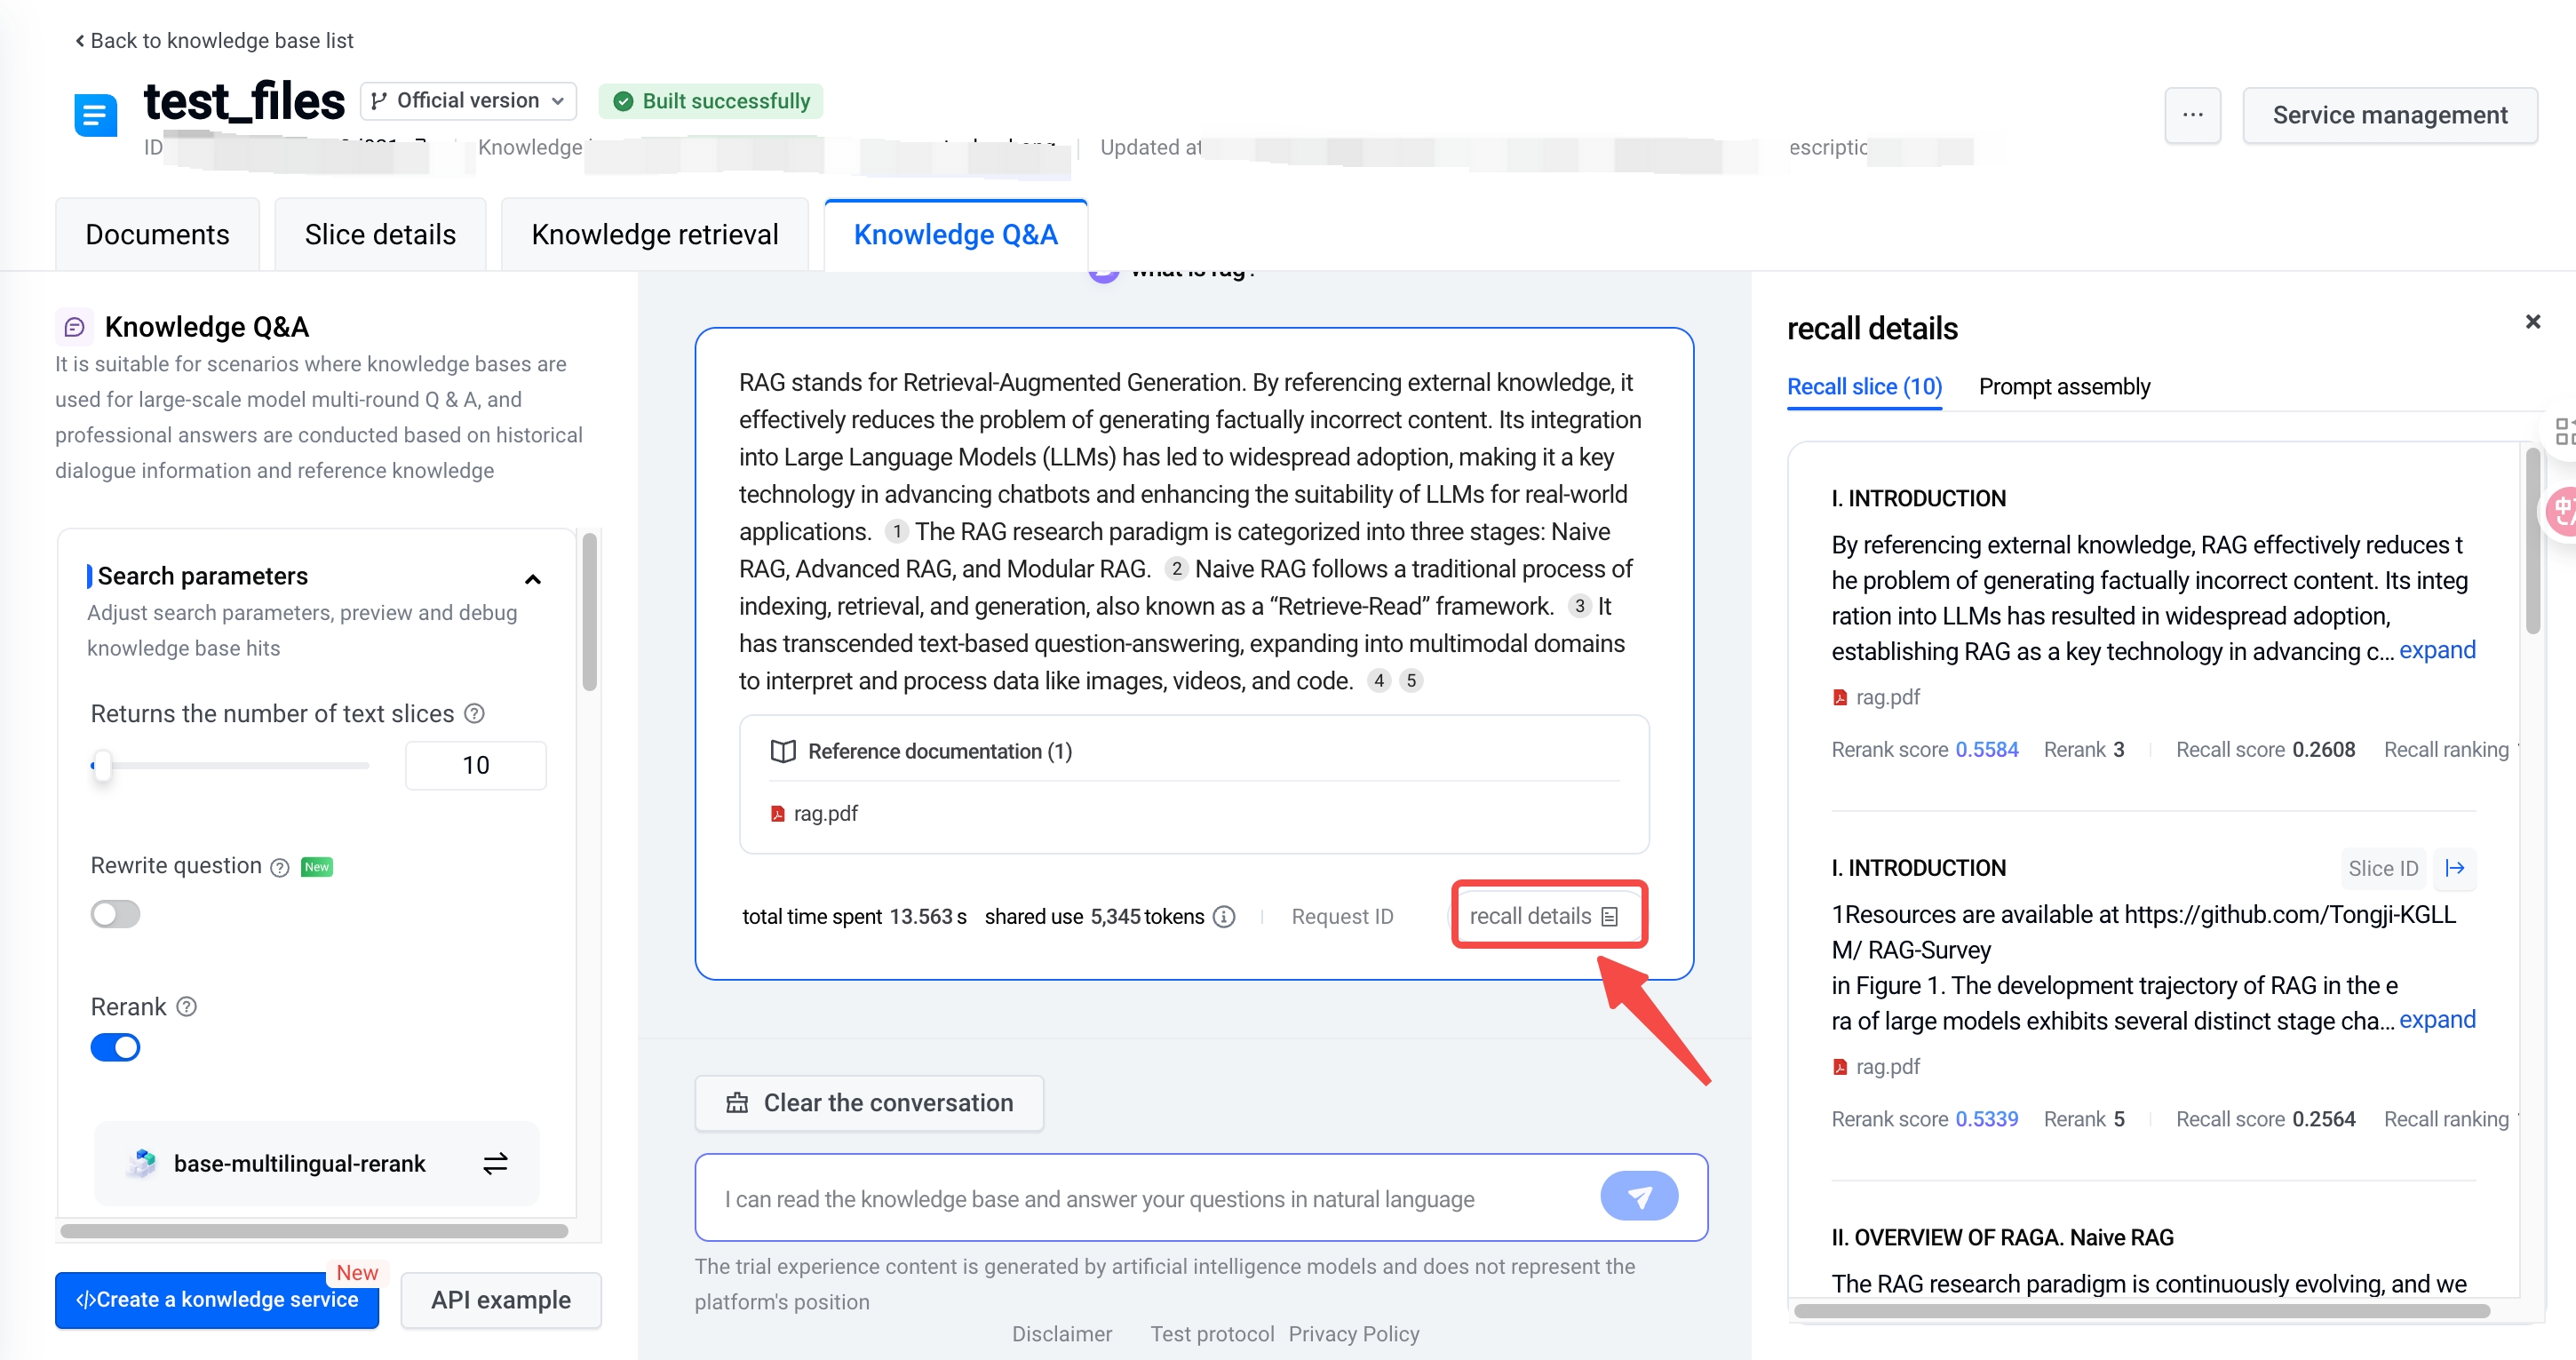This screenshot has height=1360, width=2576.
Task: Enable the Rewrite question toggle
Action: pyautogui.click(x=115, y=913)
